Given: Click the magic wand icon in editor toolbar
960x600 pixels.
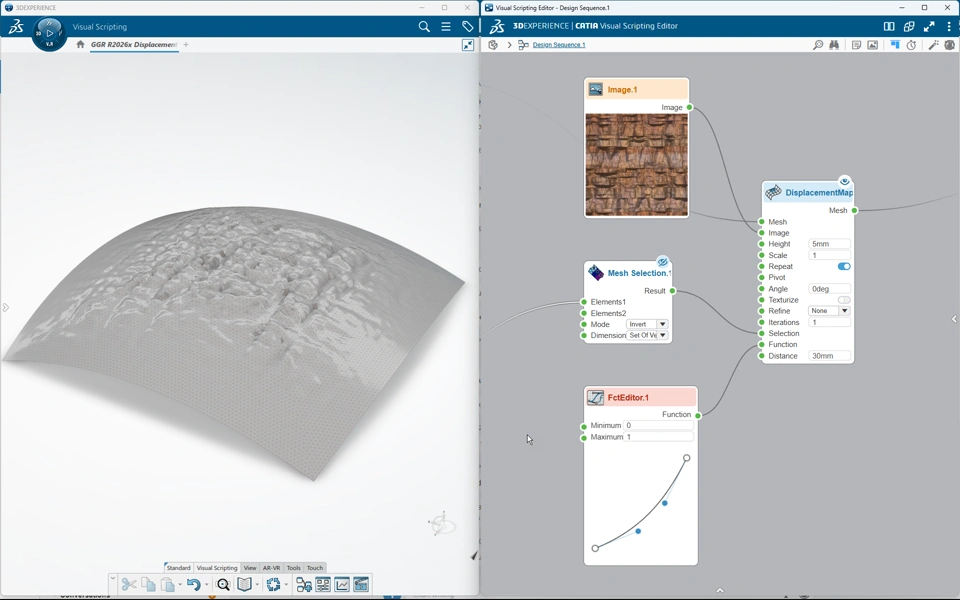Looking at the screenshot, I should 934,45.
